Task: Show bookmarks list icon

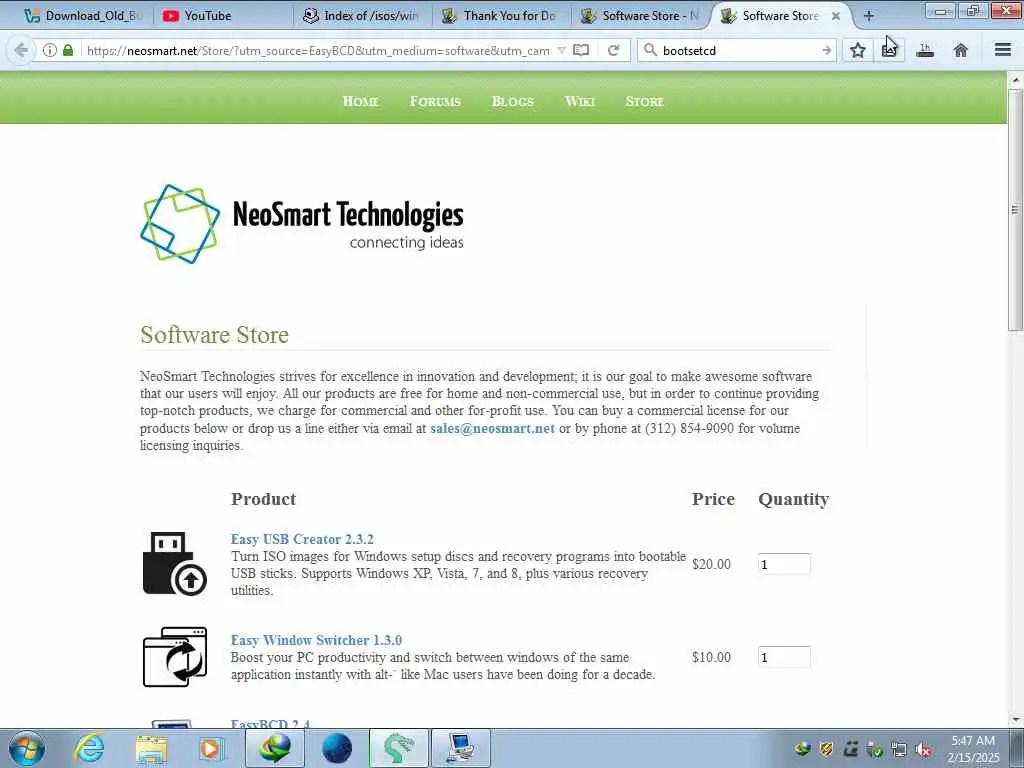Action: 889,50
